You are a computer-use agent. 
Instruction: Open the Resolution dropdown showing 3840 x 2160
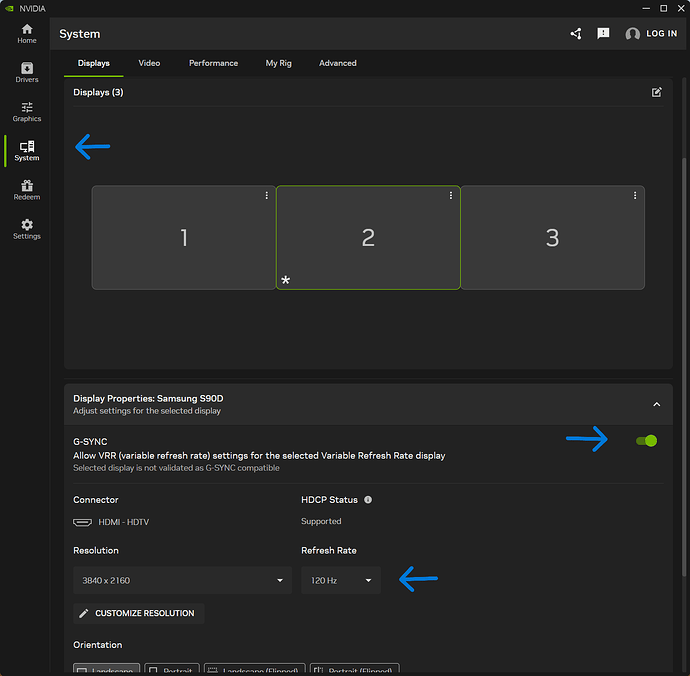tap(182, 580)
